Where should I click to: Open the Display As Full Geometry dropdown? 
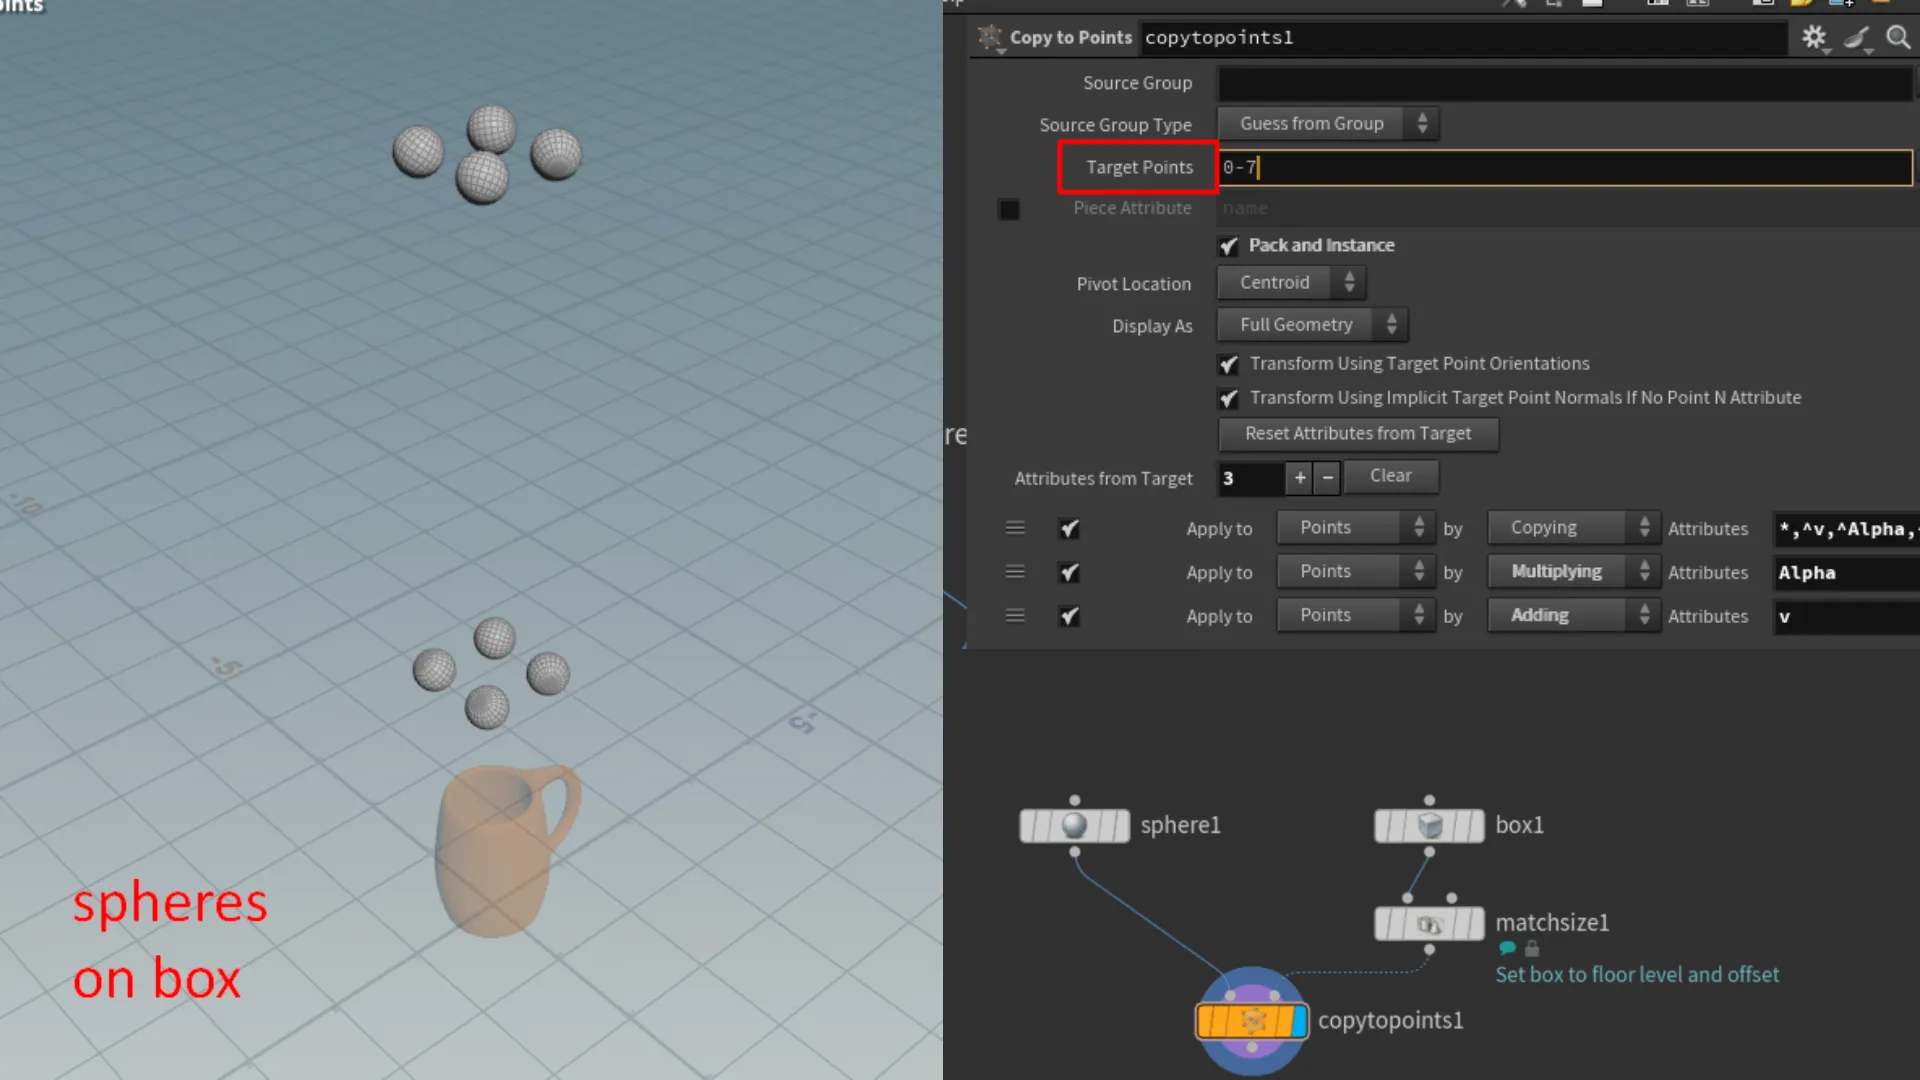pos(1311,324)
